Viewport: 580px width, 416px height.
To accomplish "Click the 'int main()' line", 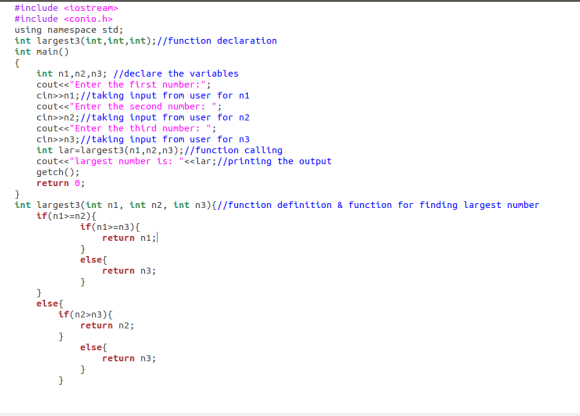I will pos(41,52).
